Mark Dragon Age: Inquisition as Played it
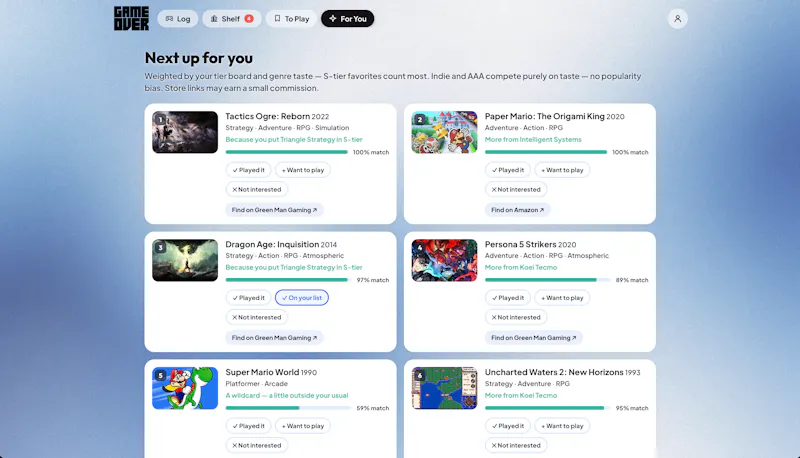This screenshot has height=458, width=800. 248,298
